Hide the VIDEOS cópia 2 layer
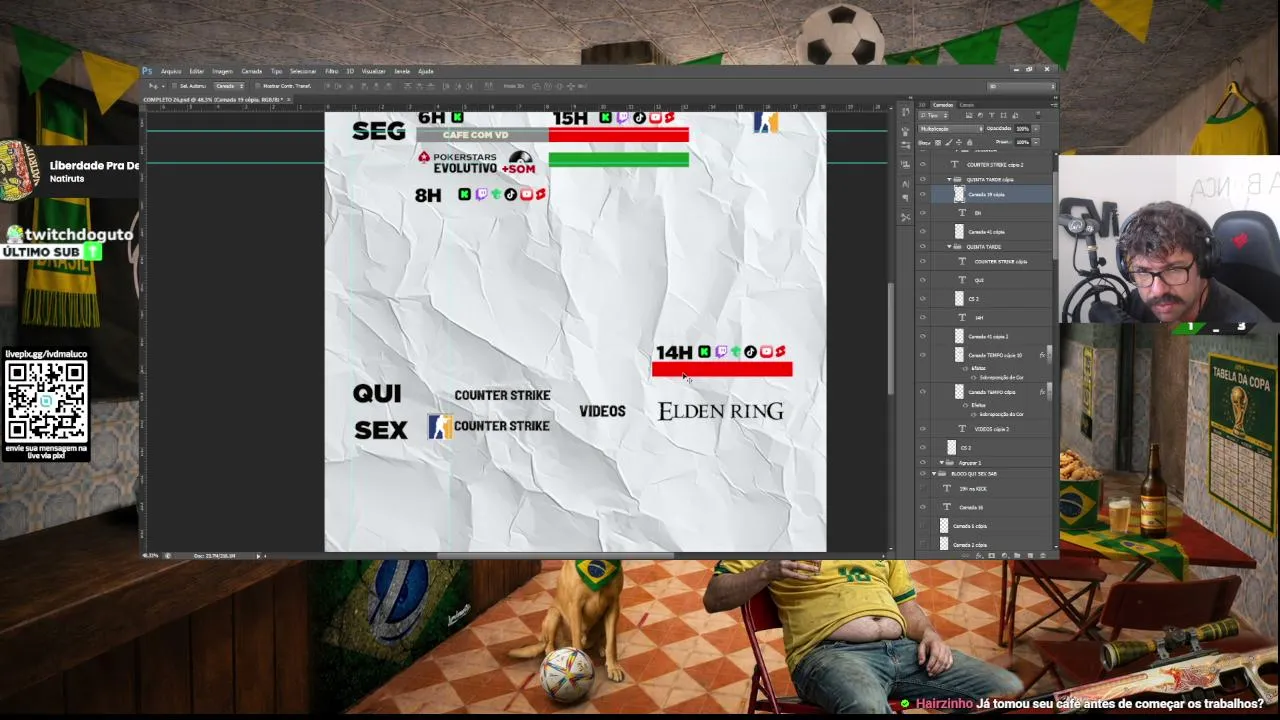The width and height of the screenshot is (1280, 720). (923, 429)
